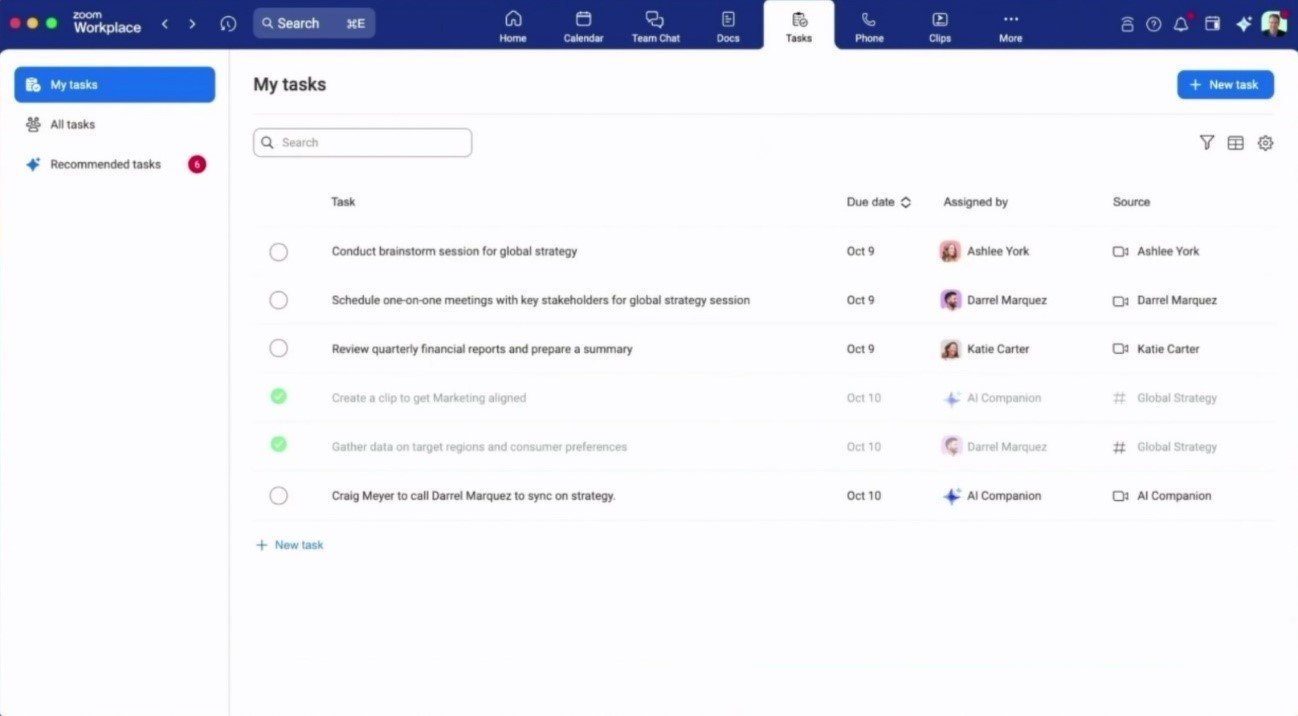Open the Phone tab
Screen dimensions: 1298x716
pos(869,25)
